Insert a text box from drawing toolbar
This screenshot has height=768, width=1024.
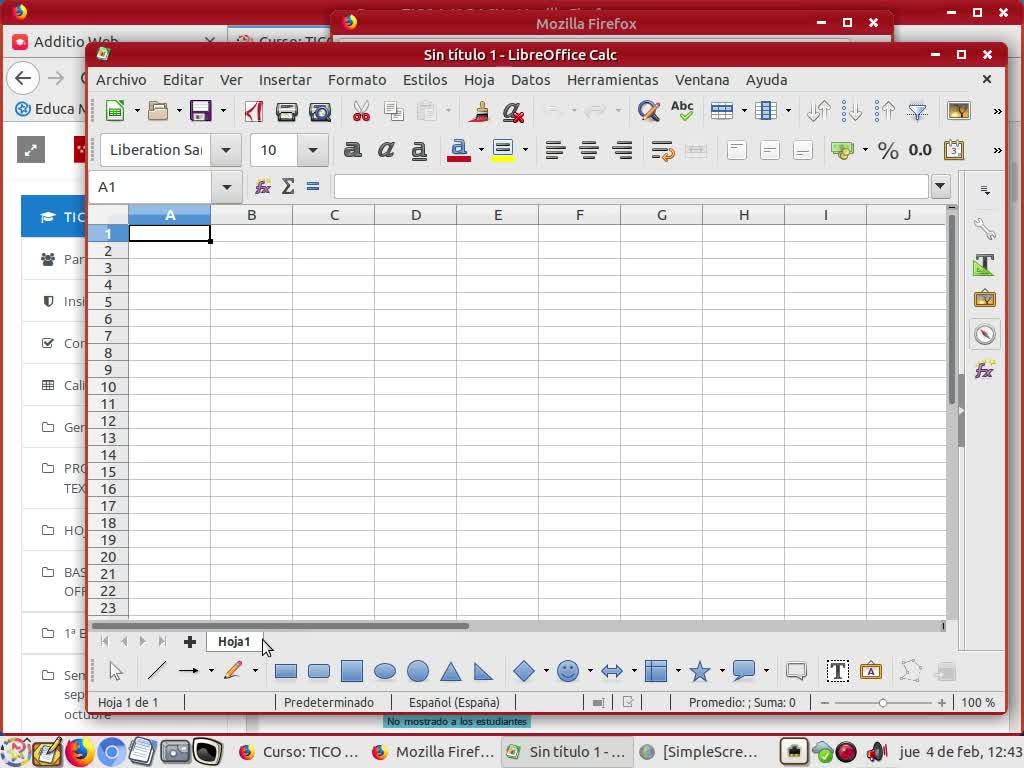(837, 671)
